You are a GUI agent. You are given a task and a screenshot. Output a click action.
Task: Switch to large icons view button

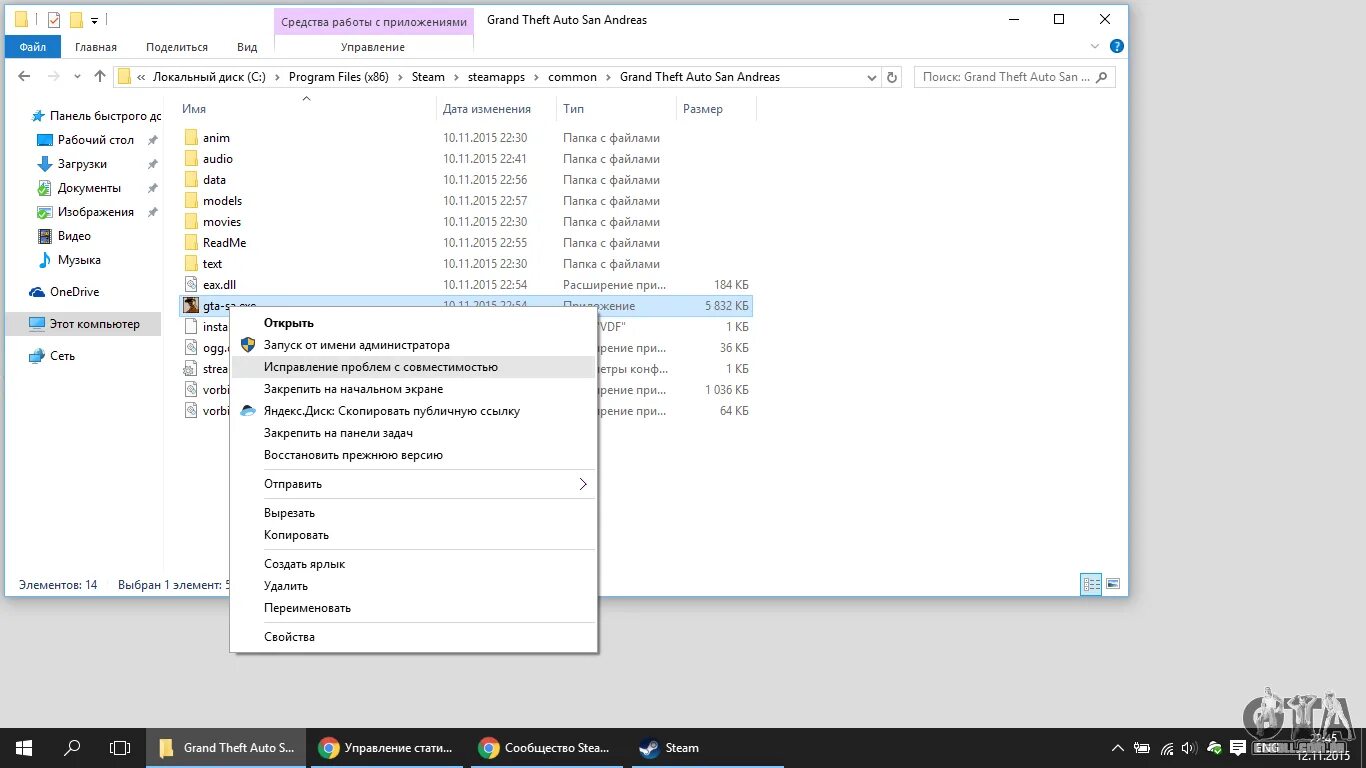tap(1112, 584)
